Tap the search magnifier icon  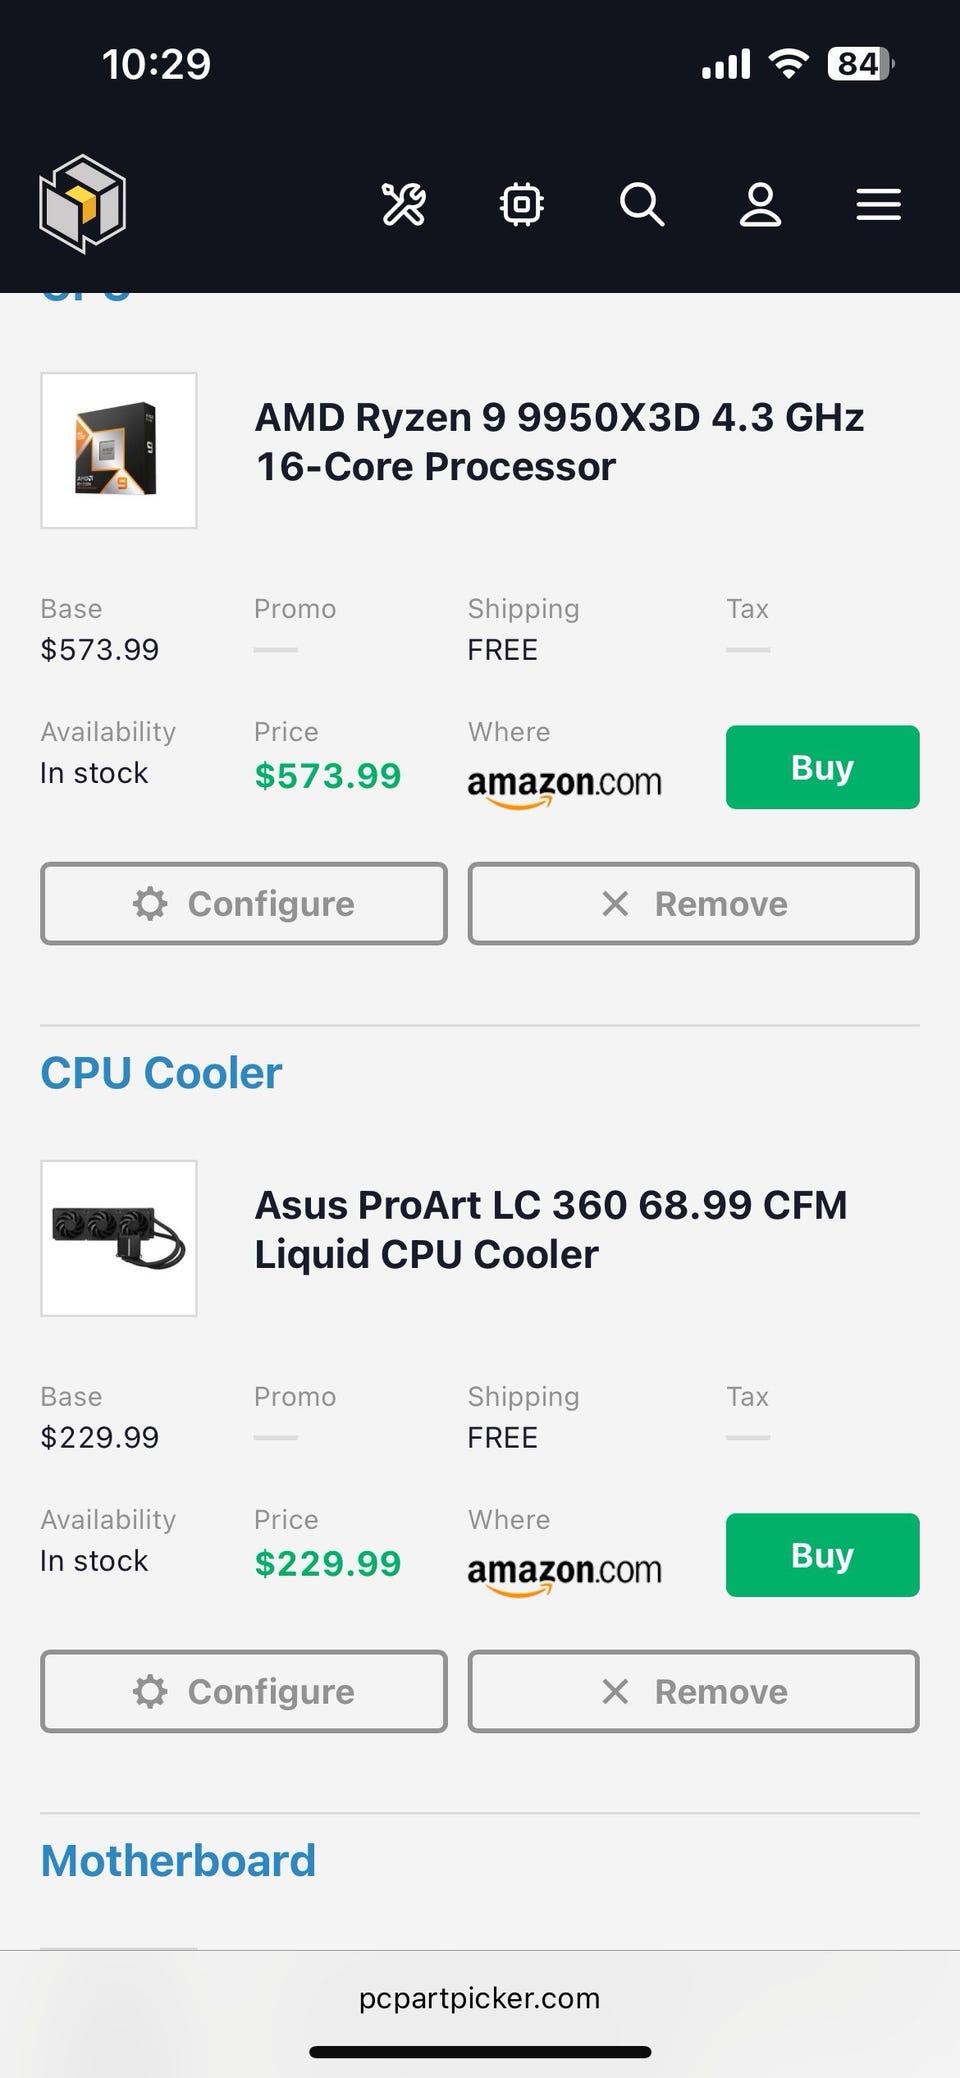click(641, 205)
